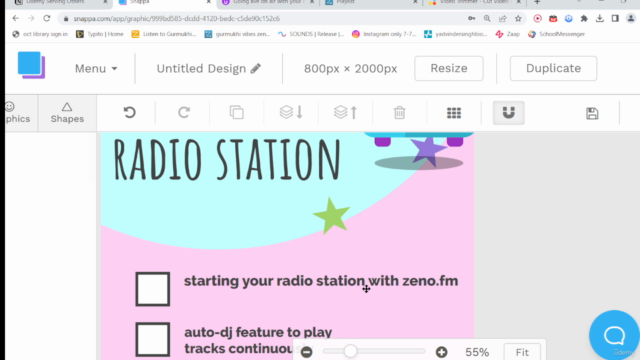Click the copy element icon
Image resolution: width=640 pixels, height=360 pixels.
[x=237, y=112]
